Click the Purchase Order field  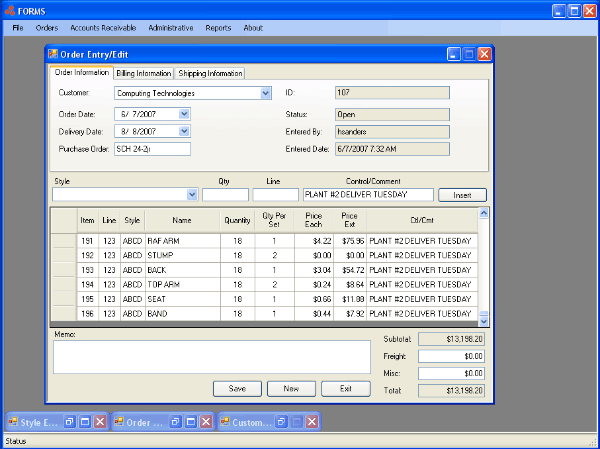pyautogui.click(x=152, y=149)
